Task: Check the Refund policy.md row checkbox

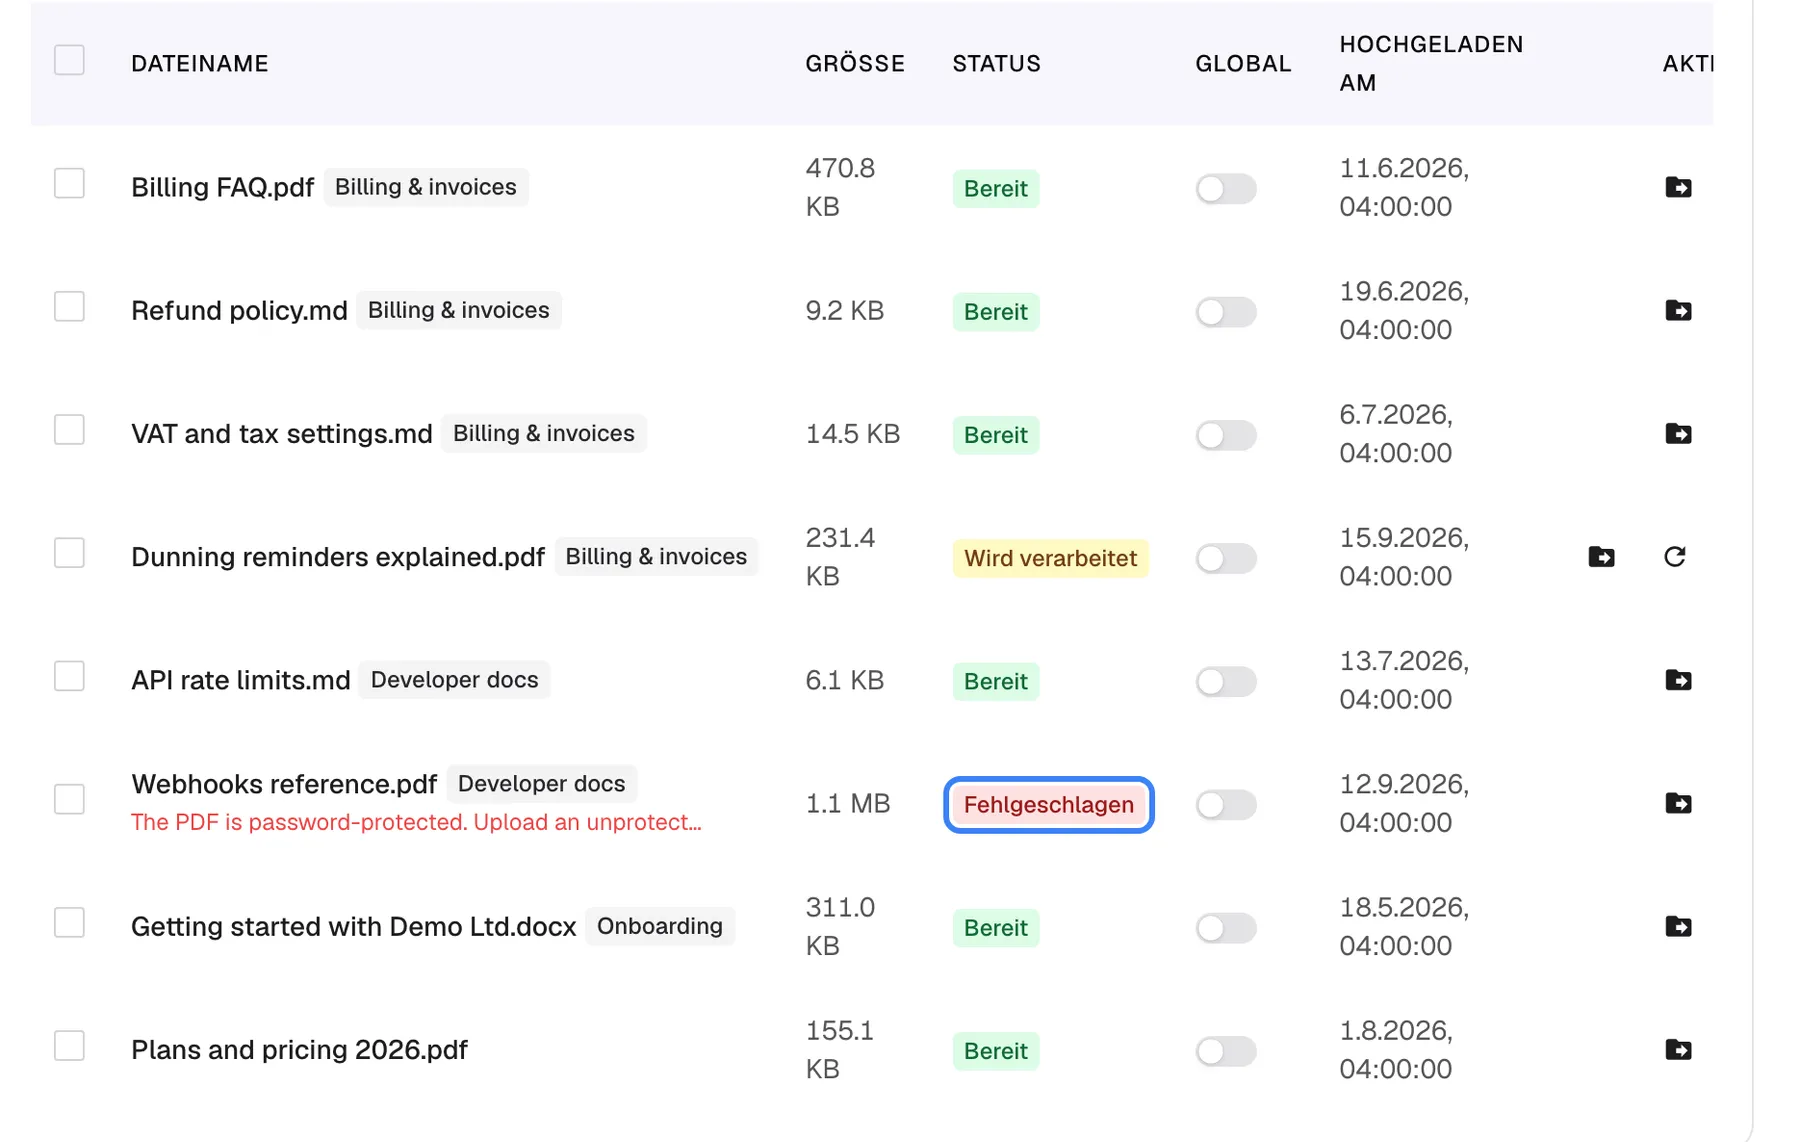Action: [x=69, y=306]
